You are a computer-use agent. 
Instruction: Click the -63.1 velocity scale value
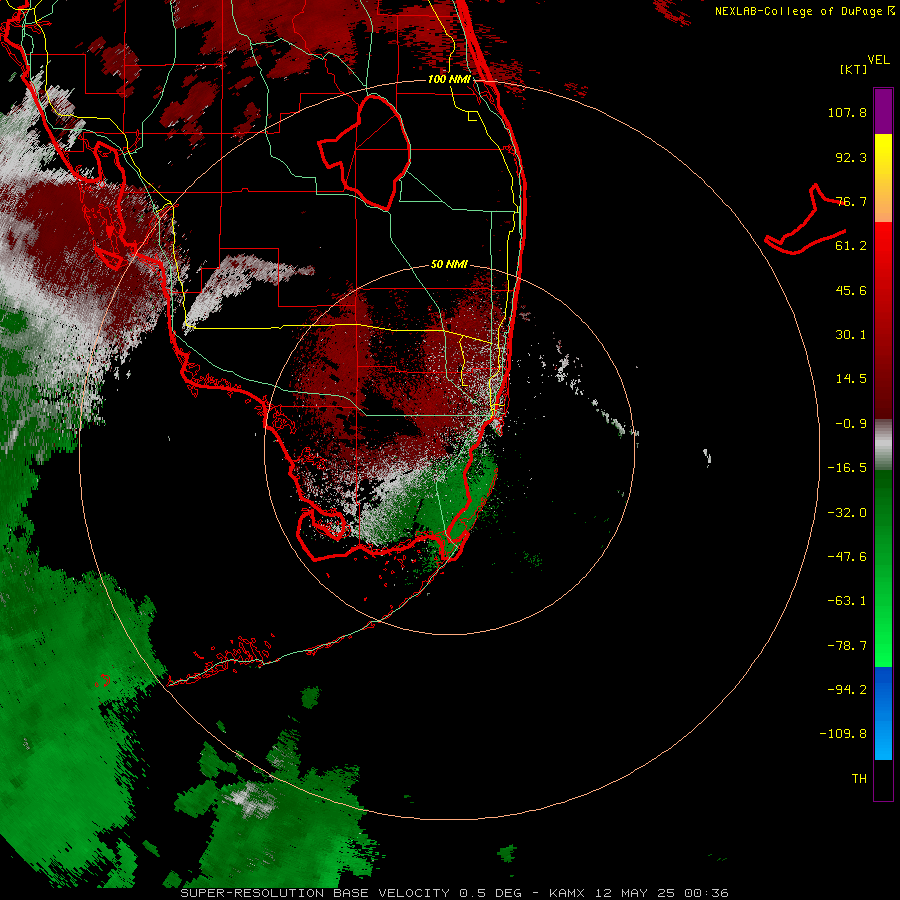[847, 601]
